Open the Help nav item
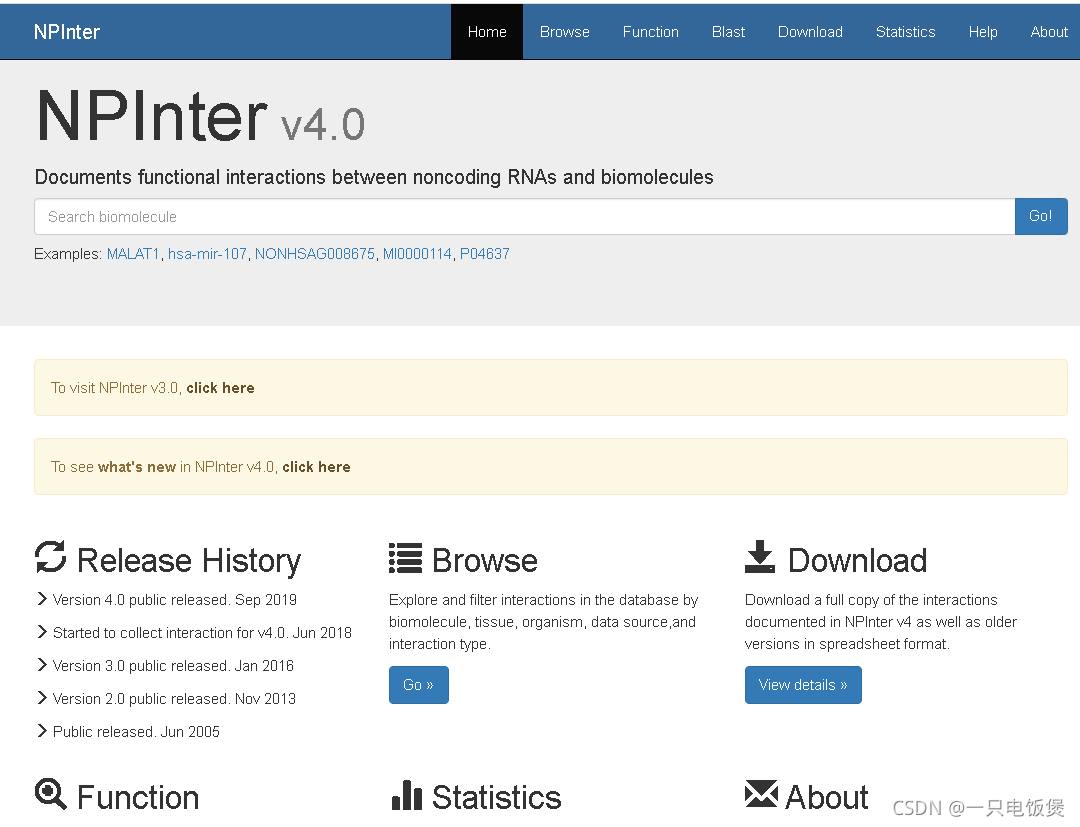The image size is (1080, 827). (983, 32)
